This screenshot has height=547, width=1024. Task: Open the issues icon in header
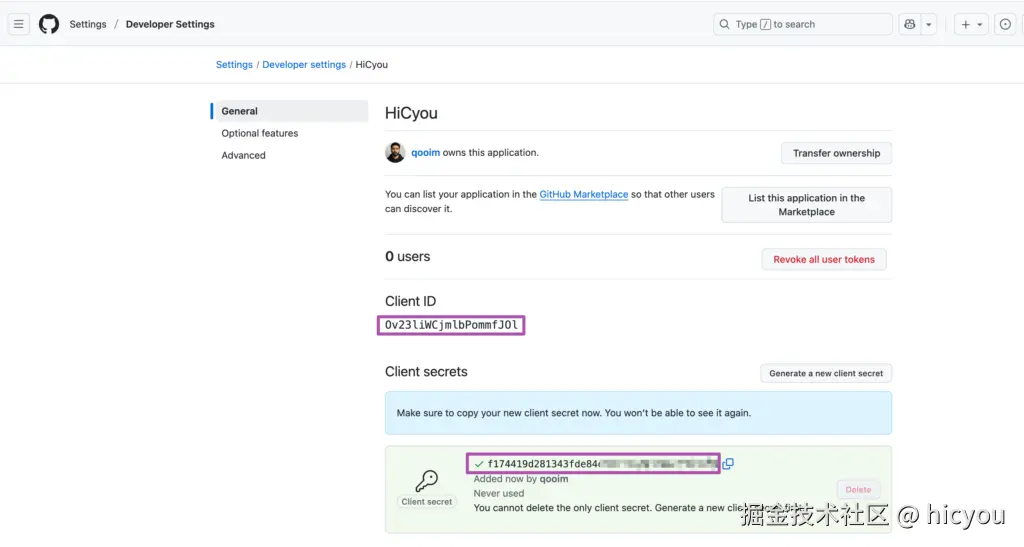[x=1005, y=24]
